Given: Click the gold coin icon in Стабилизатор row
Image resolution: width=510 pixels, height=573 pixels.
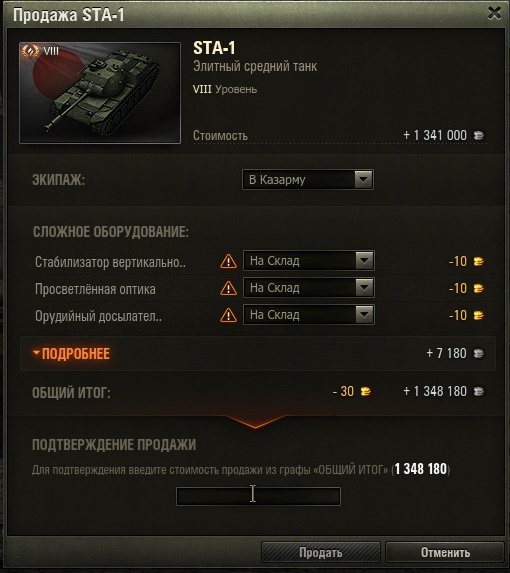Looking at the screenshot, I should coord(478,261).
